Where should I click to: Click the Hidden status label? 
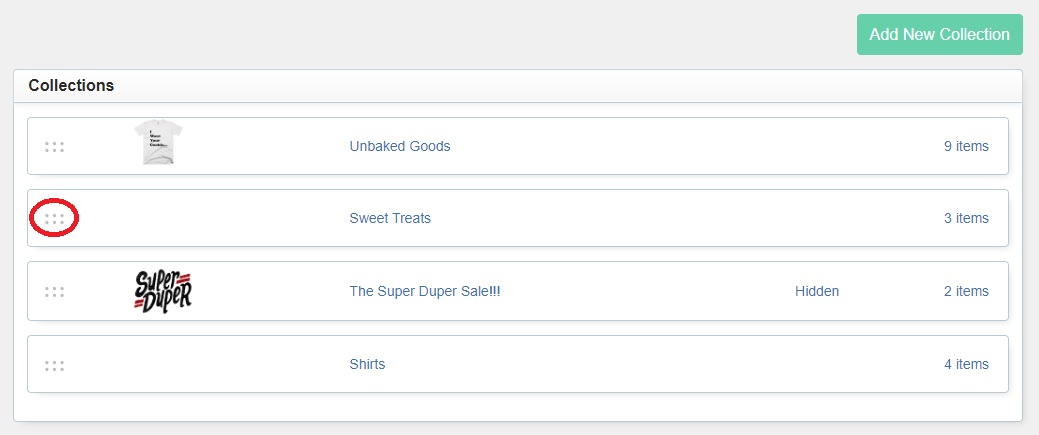(x=817, y=291)
